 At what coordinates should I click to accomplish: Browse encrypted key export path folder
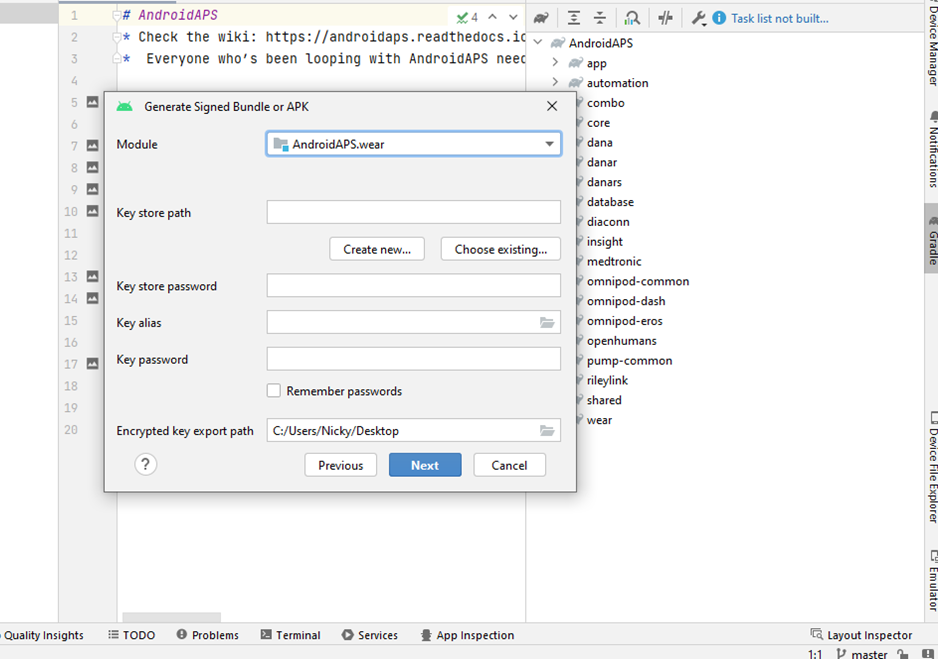(x=547, y=431)
